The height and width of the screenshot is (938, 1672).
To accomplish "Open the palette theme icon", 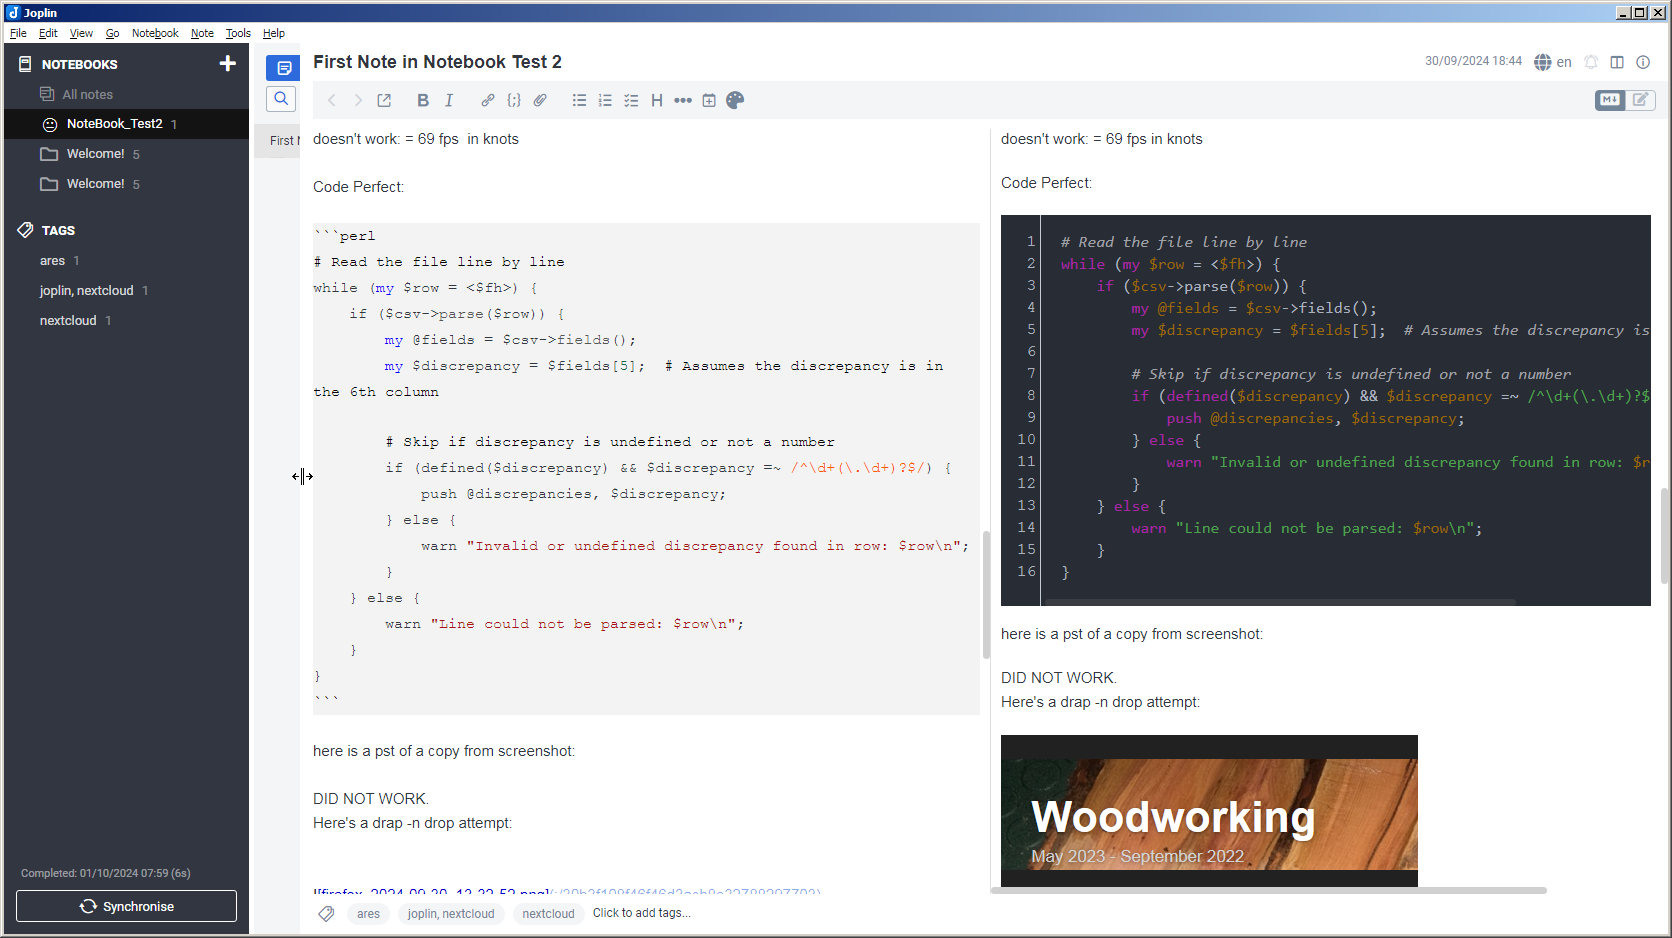I will click(x=735, y=100).
